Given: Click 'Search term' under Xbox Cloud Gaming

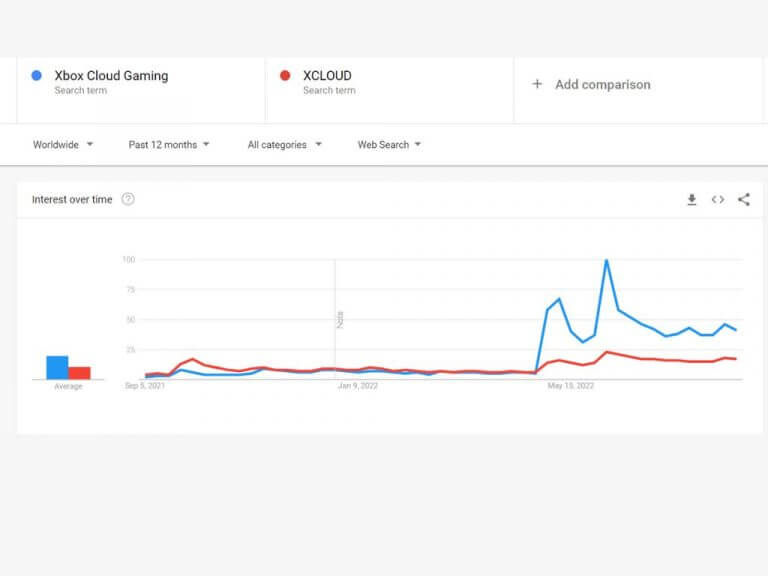Looking at the screenshot, I should [80, 91].
